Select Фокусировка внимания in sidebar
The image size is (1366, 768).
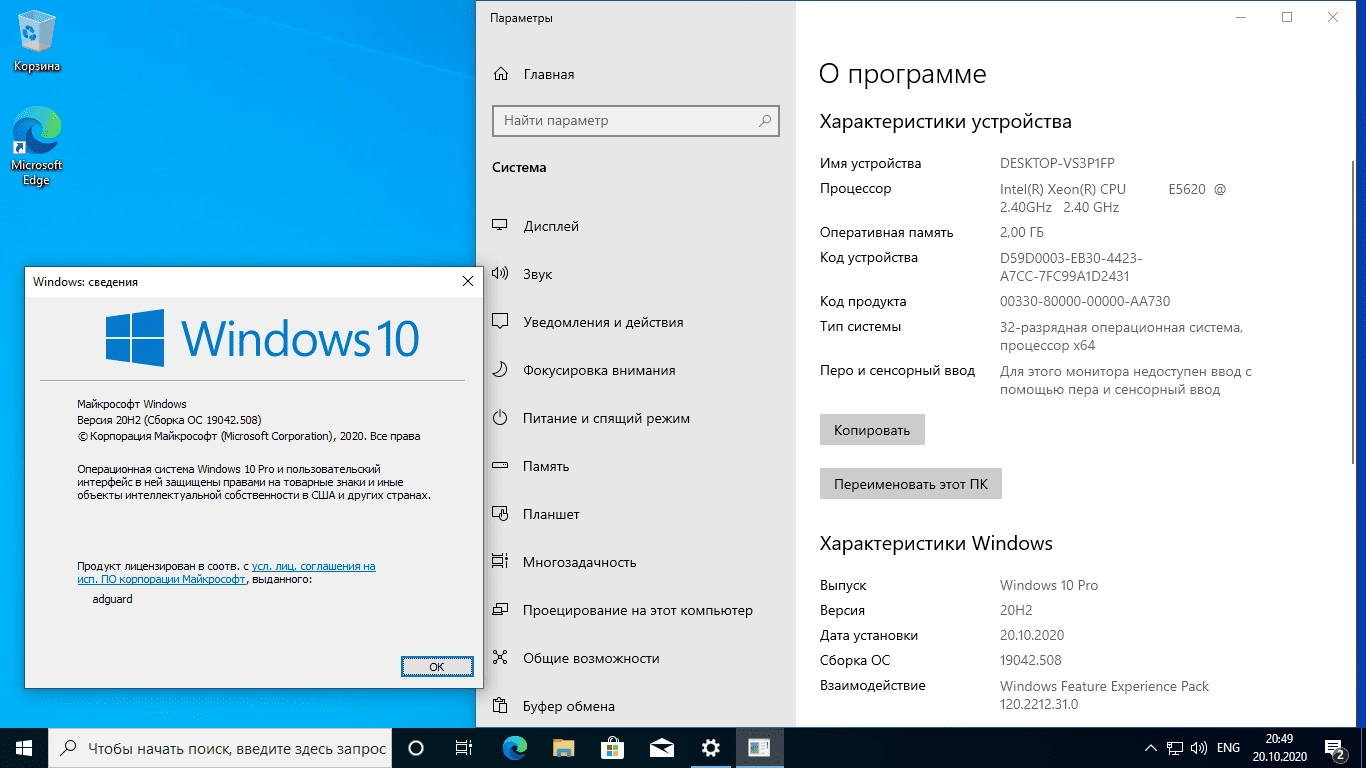[x=636, y=370]
